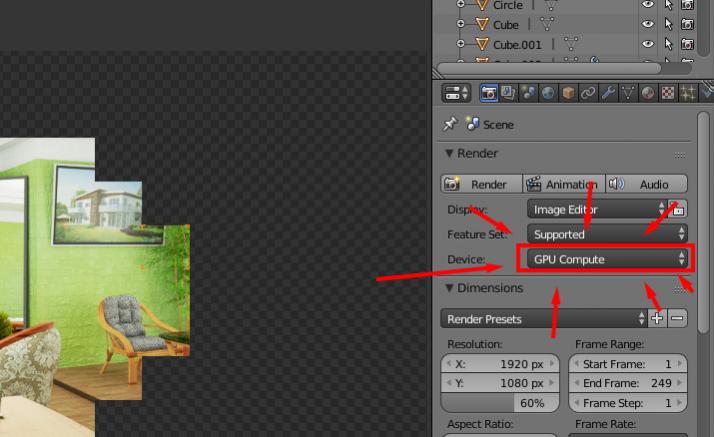Decrease Start Frame with left arrow
The image size is (714, 437).
577,364
